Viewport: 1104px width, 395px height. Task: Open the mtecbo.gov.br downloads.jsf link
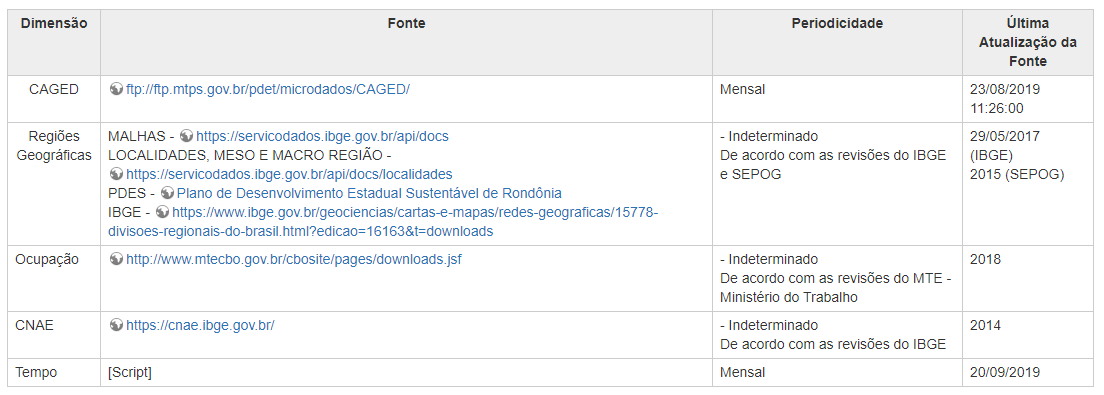tap(294, 259)
